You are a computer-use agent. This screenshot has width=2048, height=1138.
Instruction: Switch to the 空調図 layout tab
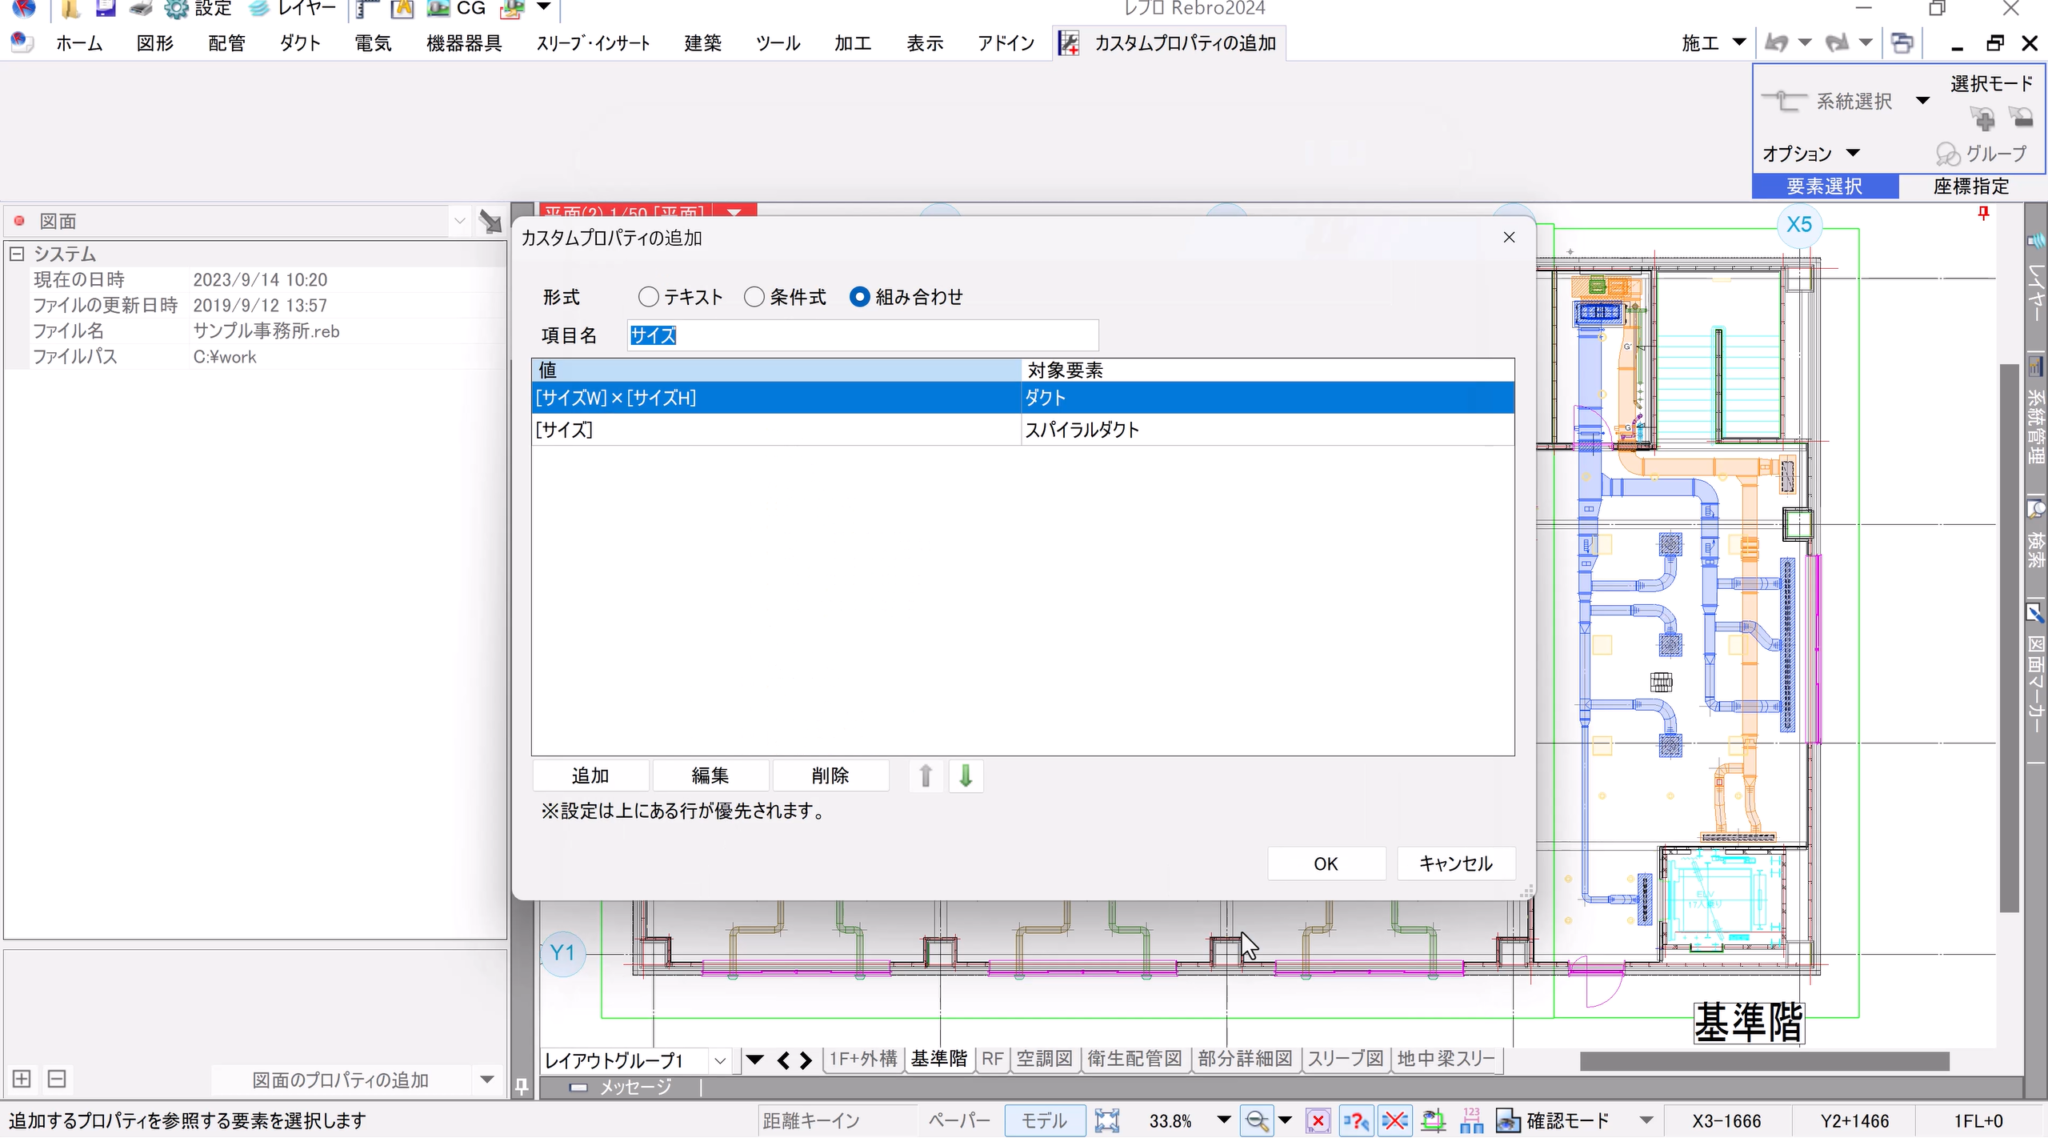click(x=1044, y=1059)
